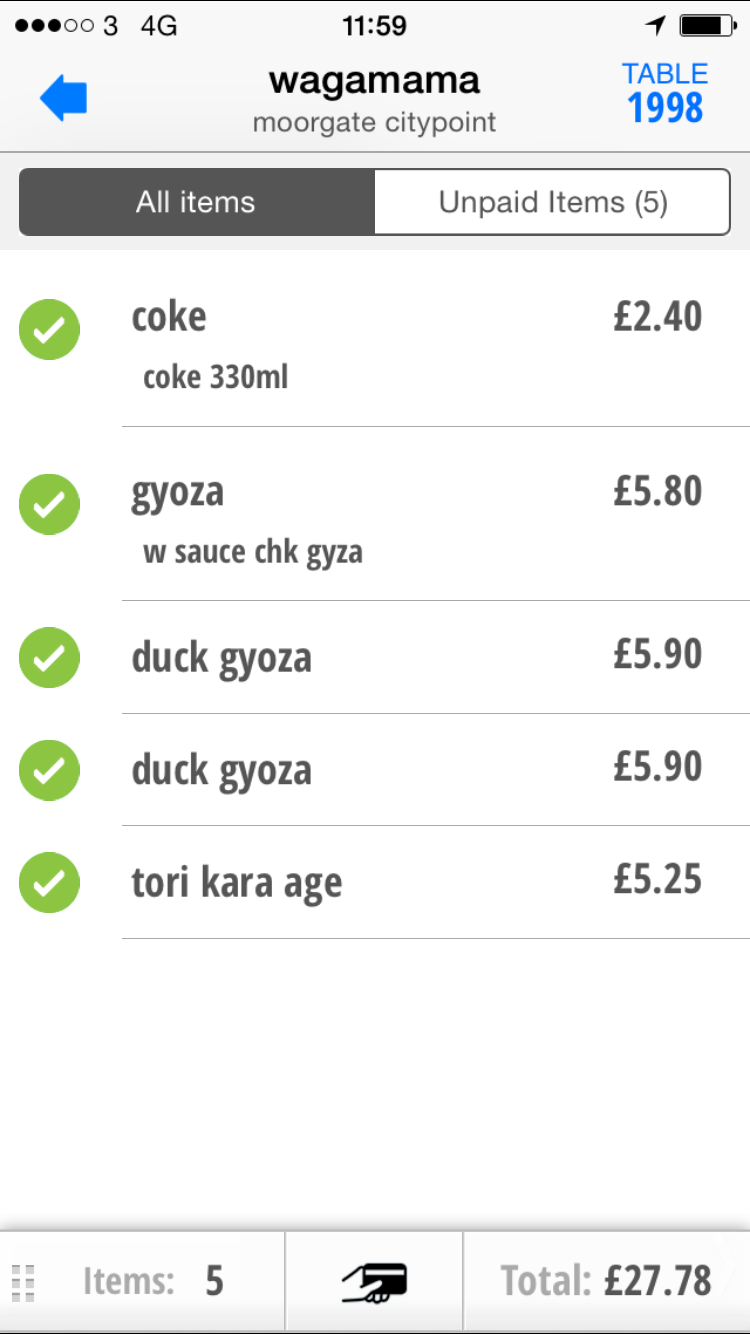Viewport: 750px width, 1334px height.
Task: Select the coke 330ml item name
Action: [215, 377]
